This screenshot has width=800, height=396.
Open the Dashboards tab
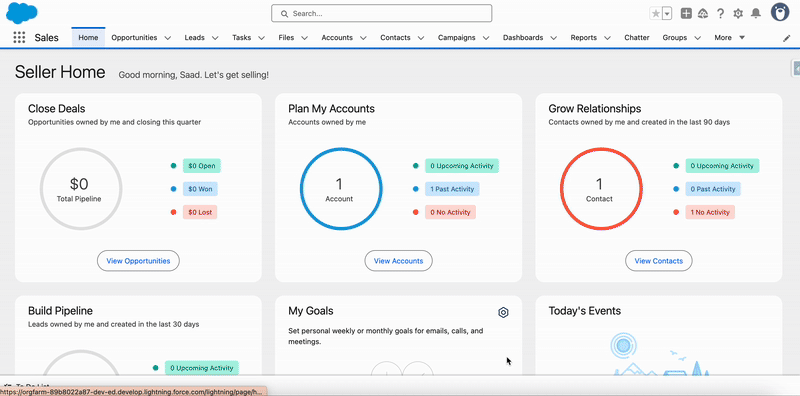[523, 37]
